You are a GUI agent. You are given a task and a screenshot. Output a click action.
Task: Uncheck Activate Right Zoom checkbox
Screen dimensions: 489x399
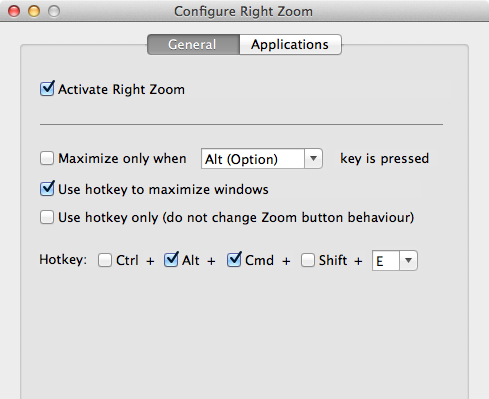click(x=47, y=89)
